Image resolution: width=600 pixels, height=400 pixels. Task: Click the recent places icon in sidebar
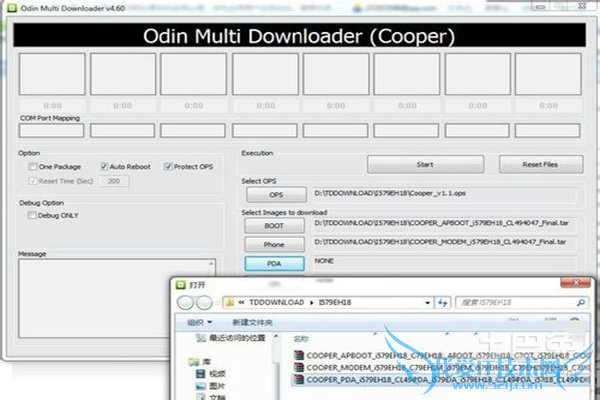tap(201, 338)
